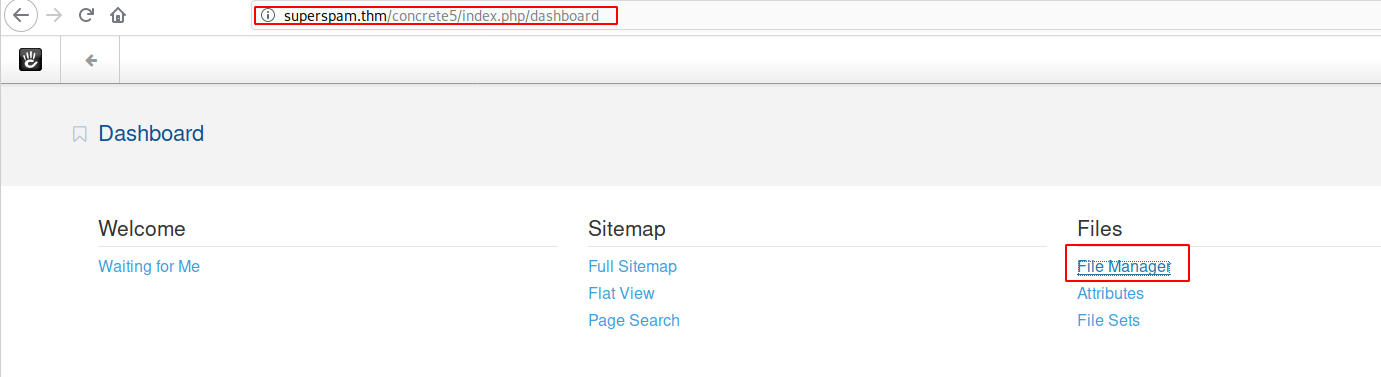Open the Waiting for Me link
This screenshot has height=377, width=1381.
149,266
